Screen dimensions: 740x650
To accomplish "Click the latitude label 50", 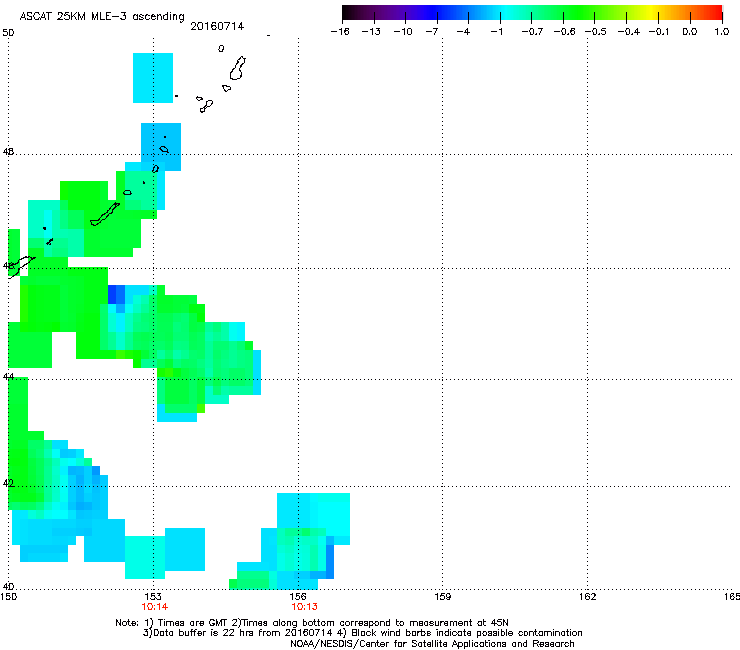I will click(x=8, y=33).
